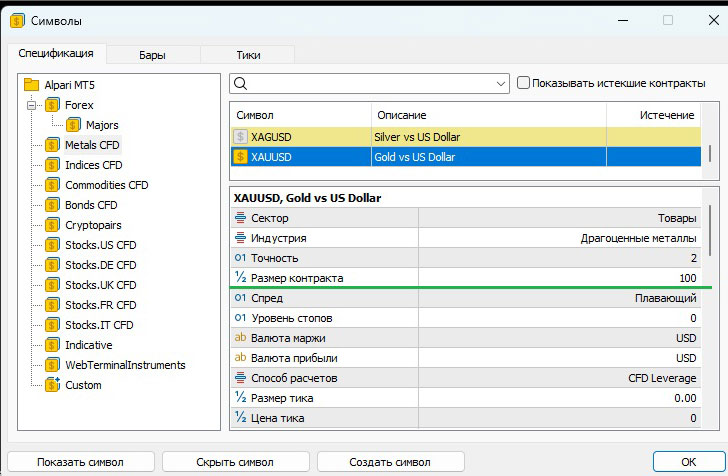This screenshot has width=728, height=476.
Task: Click the Создать символ button
Action: (x=389, y=462)
